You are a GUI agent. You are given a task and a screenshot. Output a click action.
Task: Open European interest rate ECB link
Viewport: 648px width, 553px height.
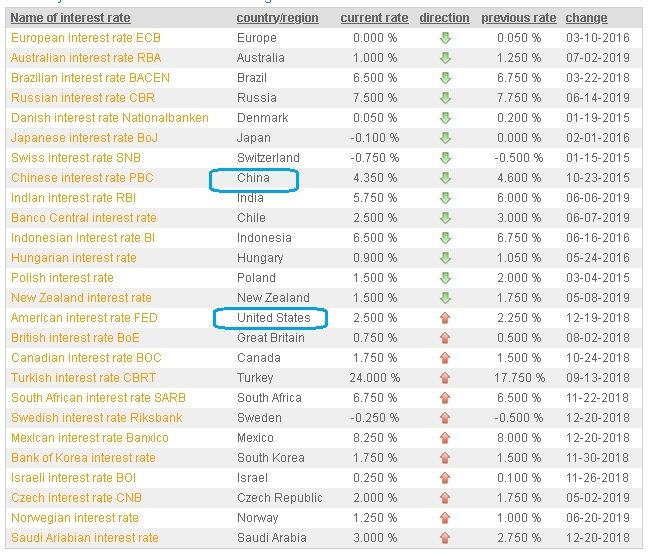coord(88,38)
